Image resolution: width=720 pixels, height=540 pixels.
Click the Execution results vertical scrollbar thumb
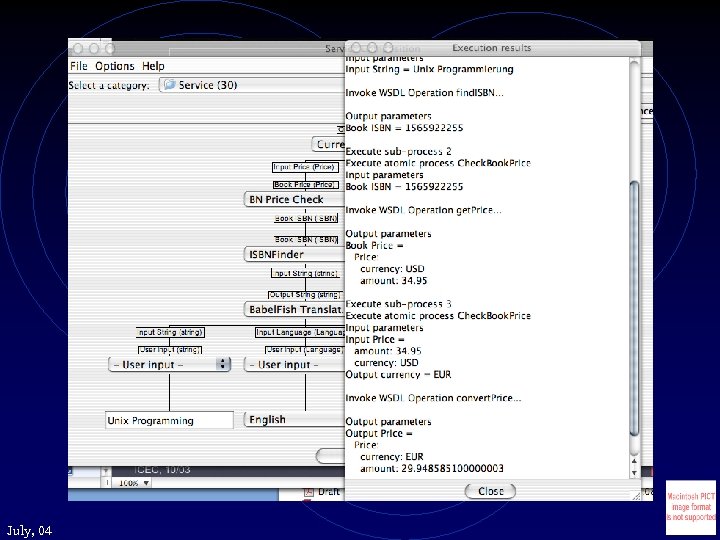(634, 309)
